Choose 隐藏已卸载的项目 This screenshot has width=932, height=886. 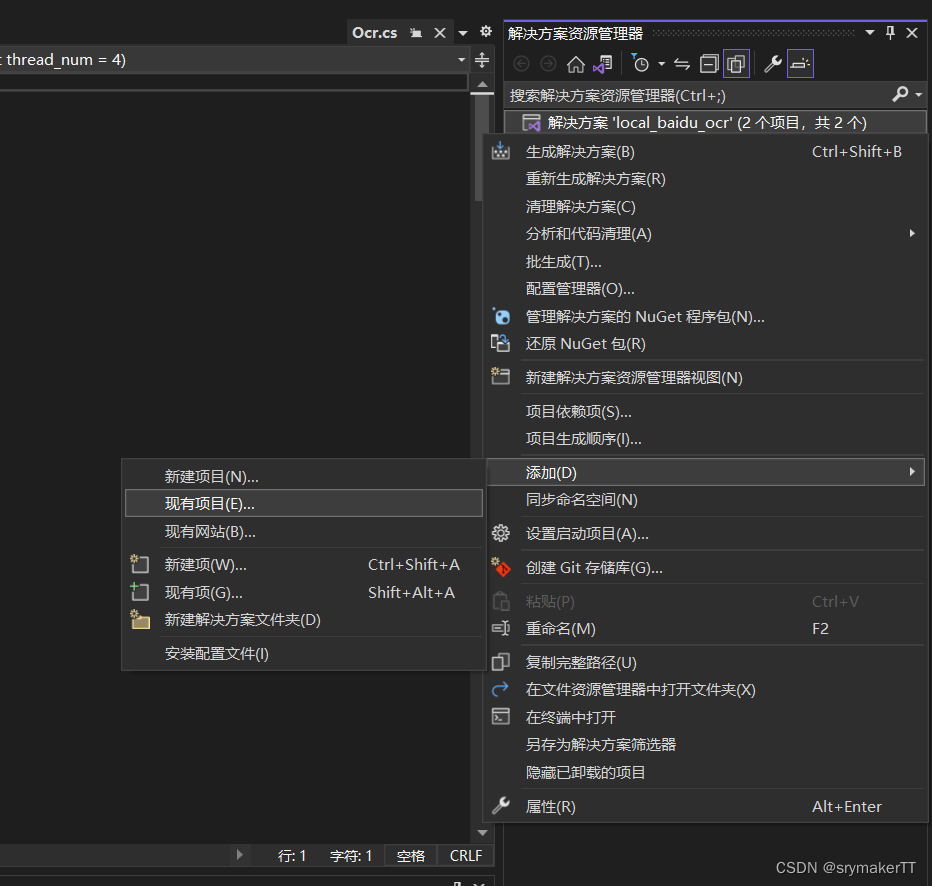[x=585, y=772]
